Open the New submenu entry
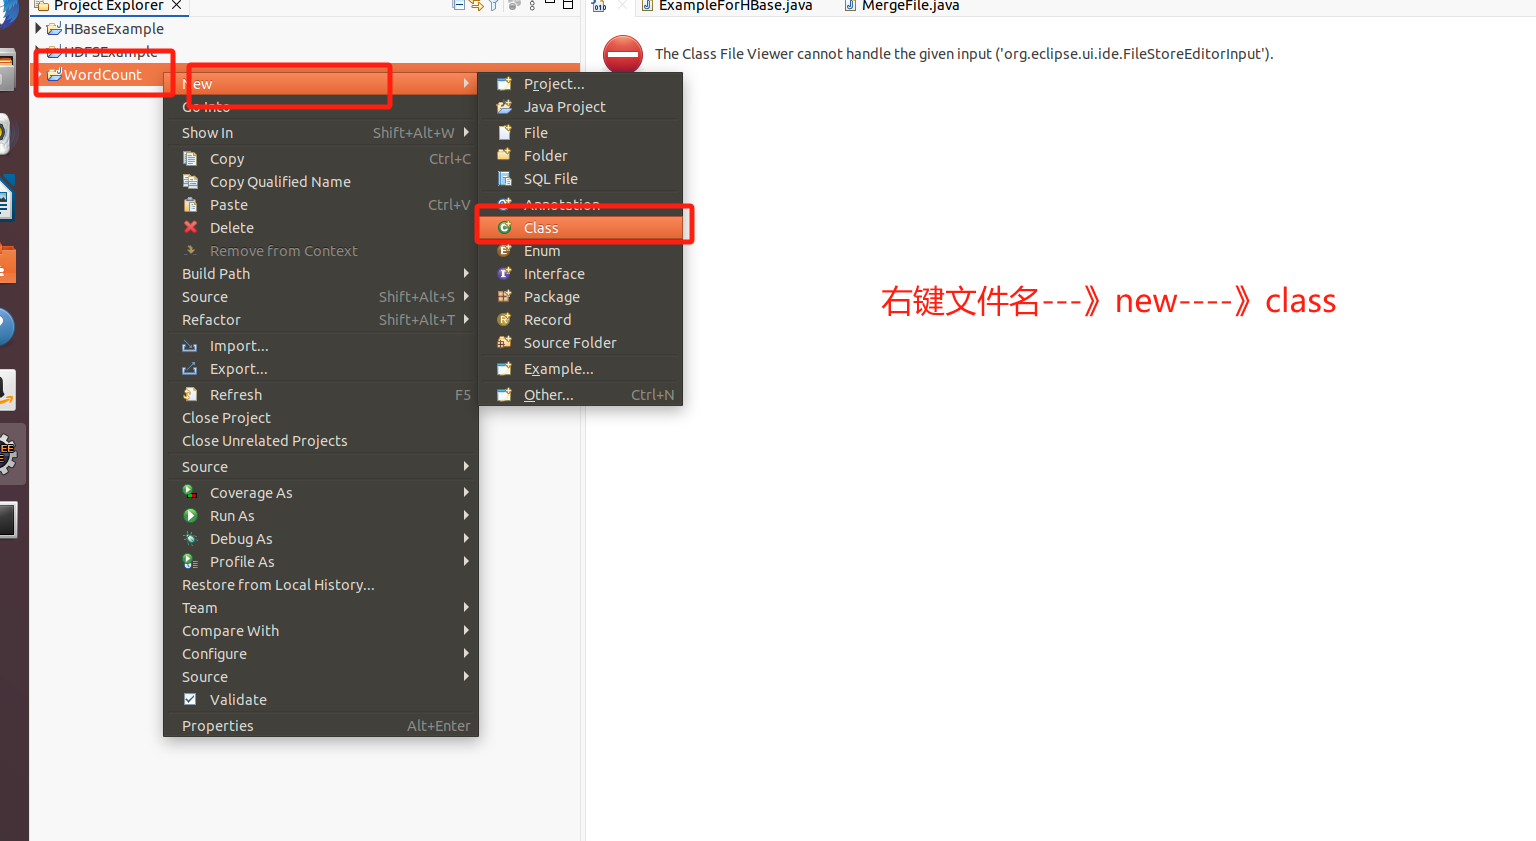1536x841 pixels. [x=321, y=84]
